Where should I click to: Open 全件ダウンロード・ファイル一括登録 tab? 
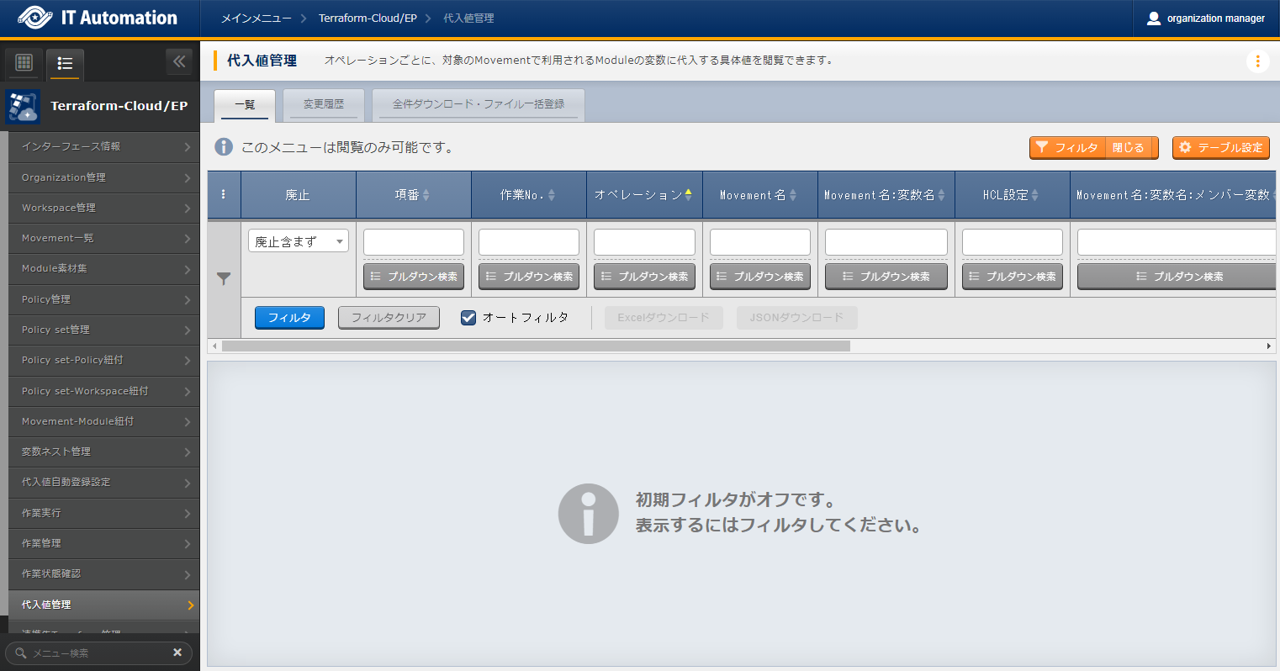[478, 104]
